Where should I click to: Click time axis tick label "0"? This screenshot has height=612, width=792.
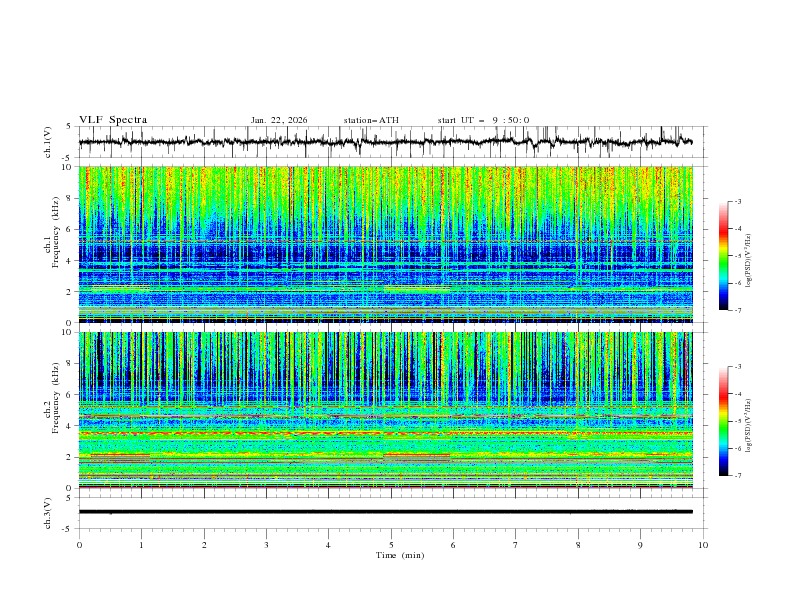click(x=79, y=545)
